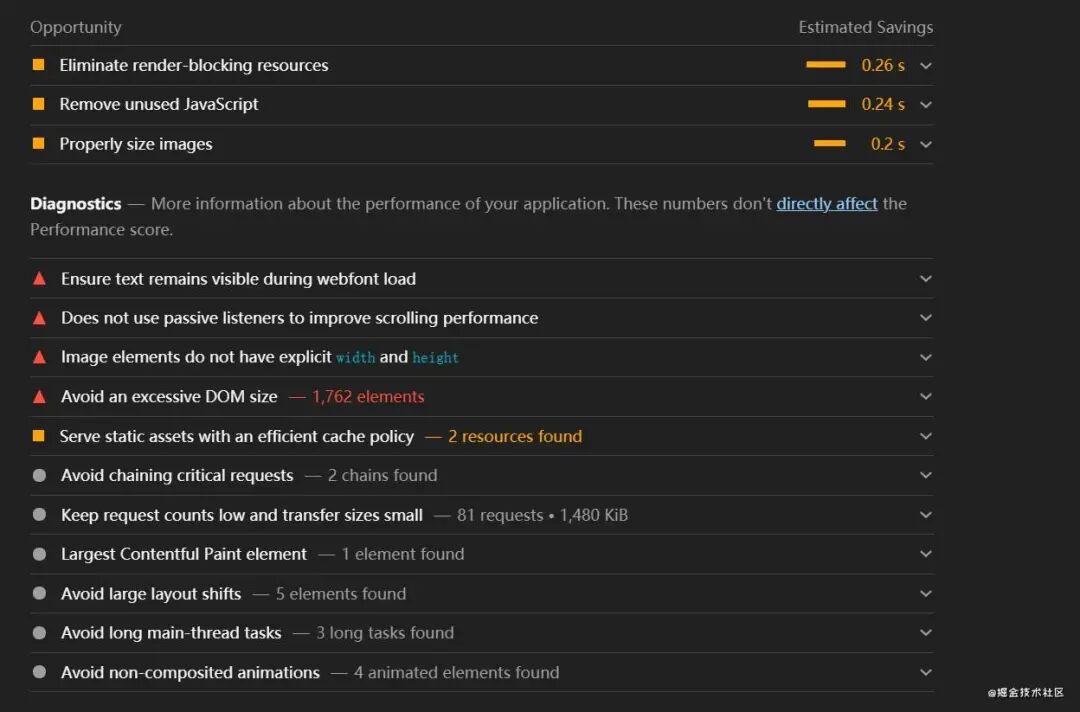
Task: Expand the Remove unused JavaScript chevron
Action: 926,105
